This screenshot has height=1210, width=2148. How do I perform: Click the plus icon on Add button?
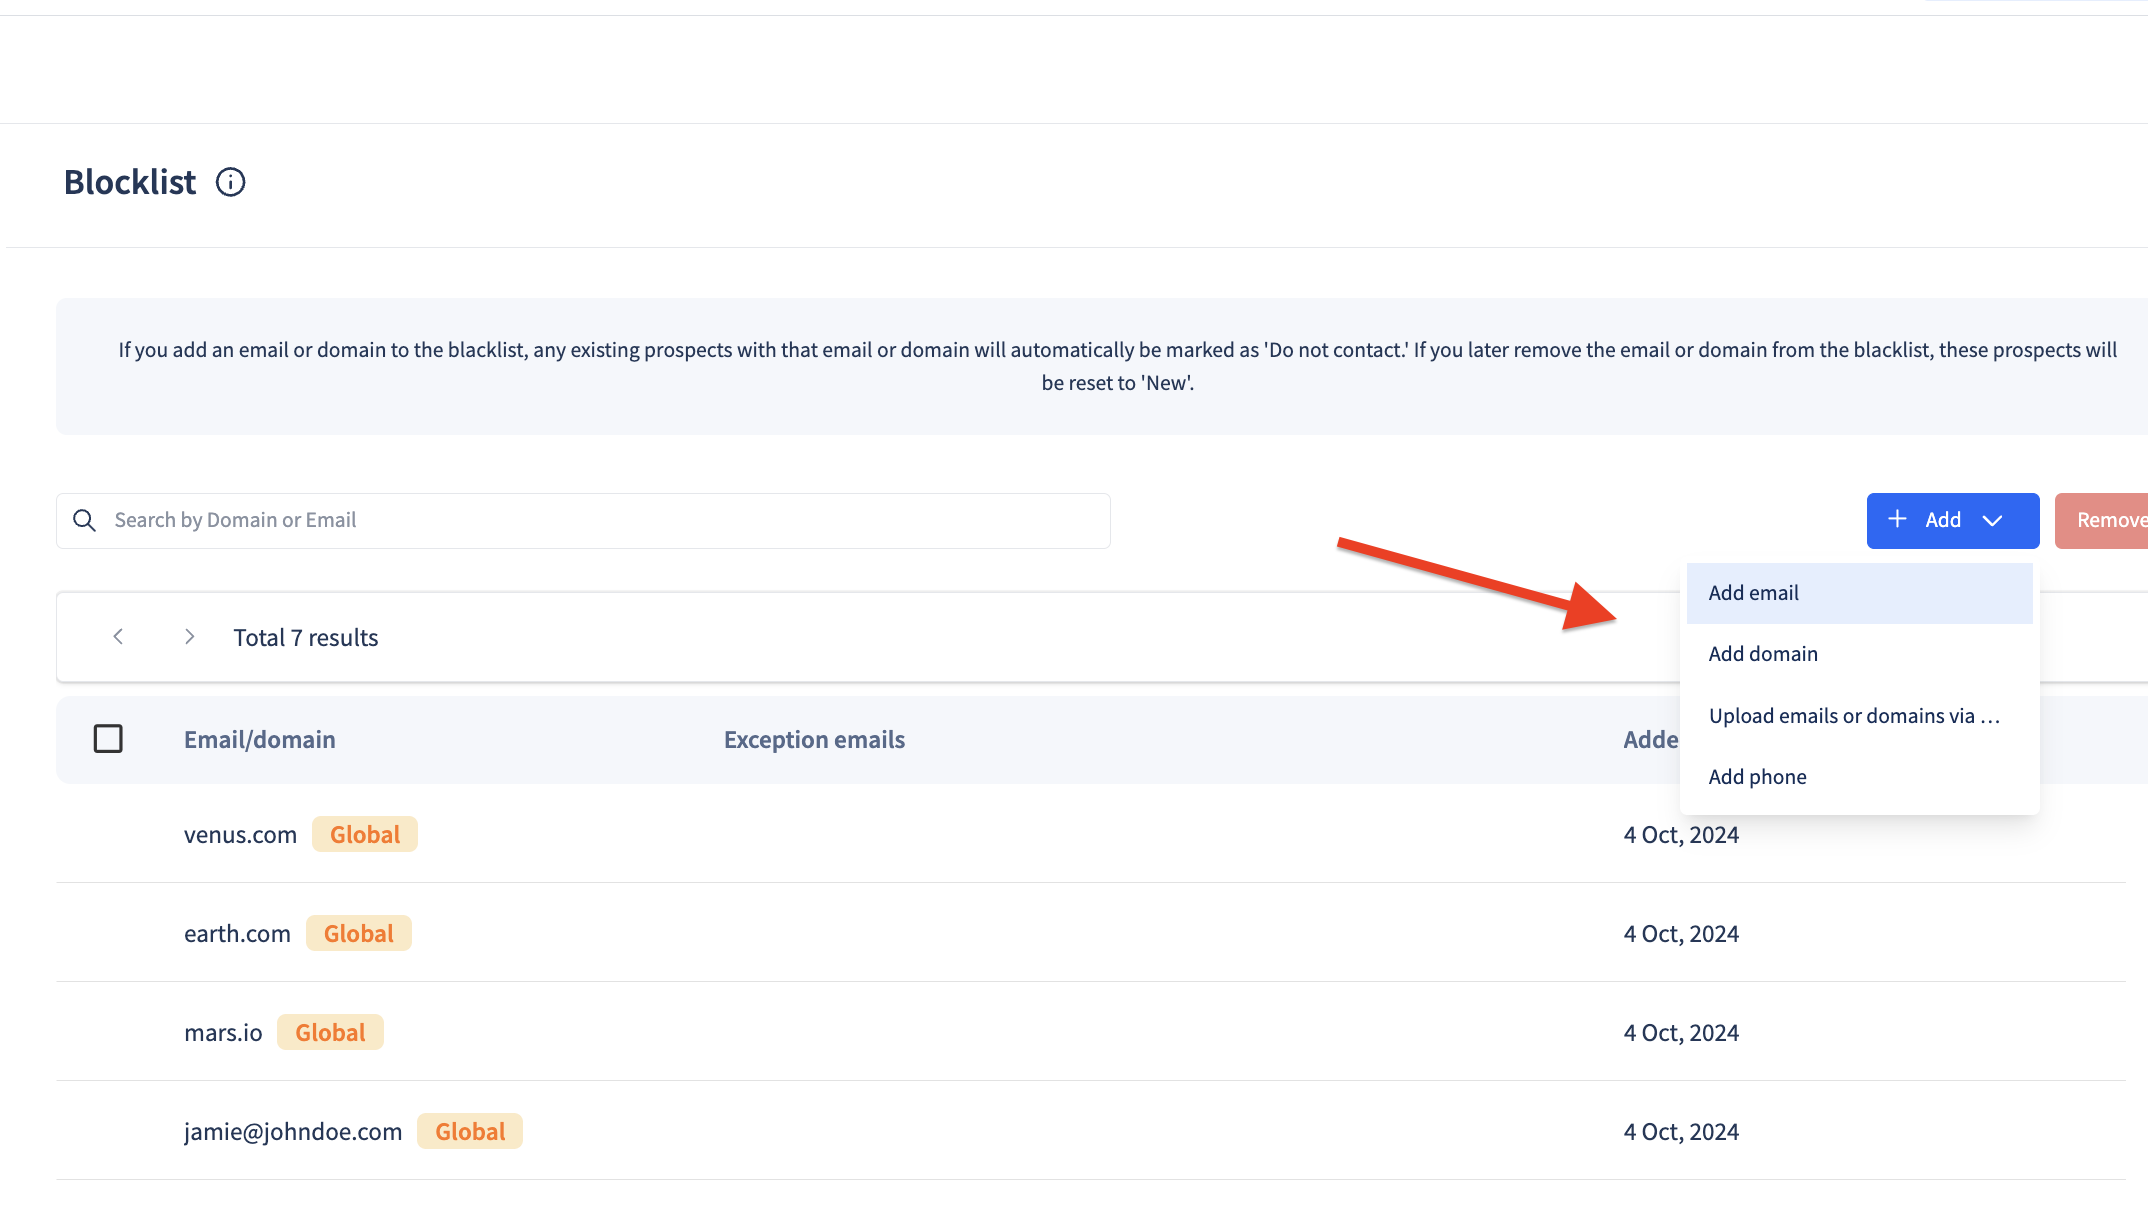(1897, 519)
